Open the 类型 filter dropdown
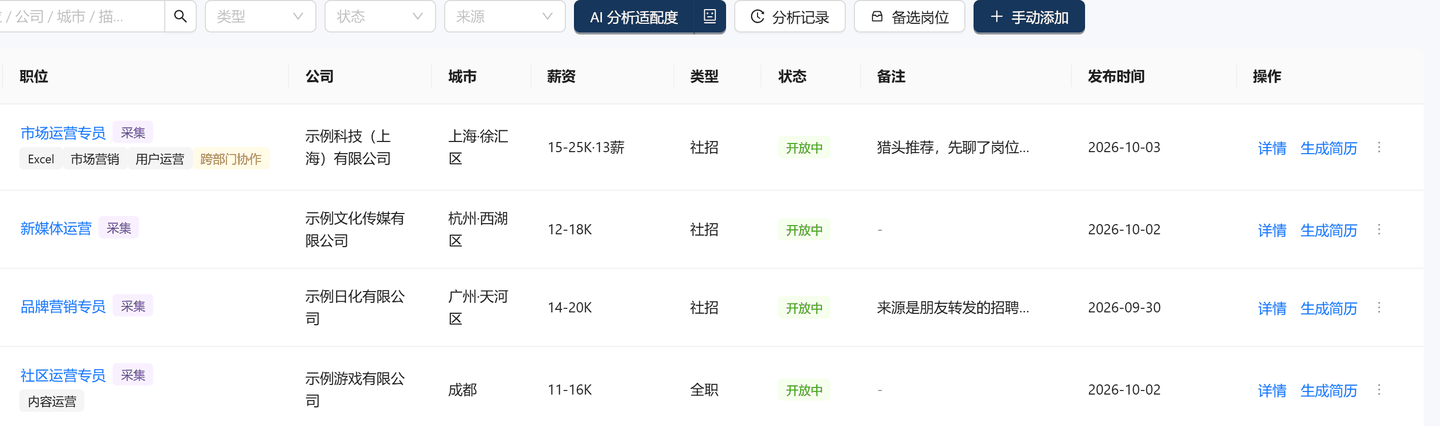 260,17
